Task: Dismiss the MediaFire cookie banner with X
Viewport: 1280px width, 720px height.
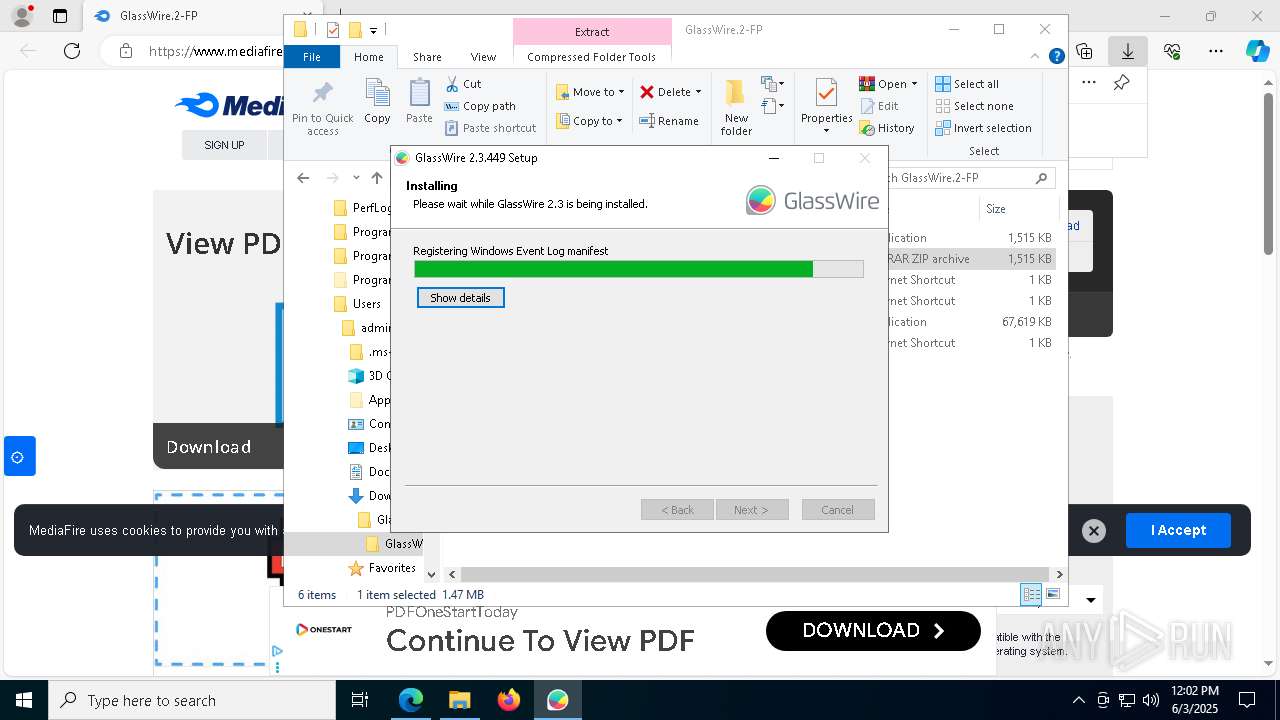Action: click(x=1094, y=531)
